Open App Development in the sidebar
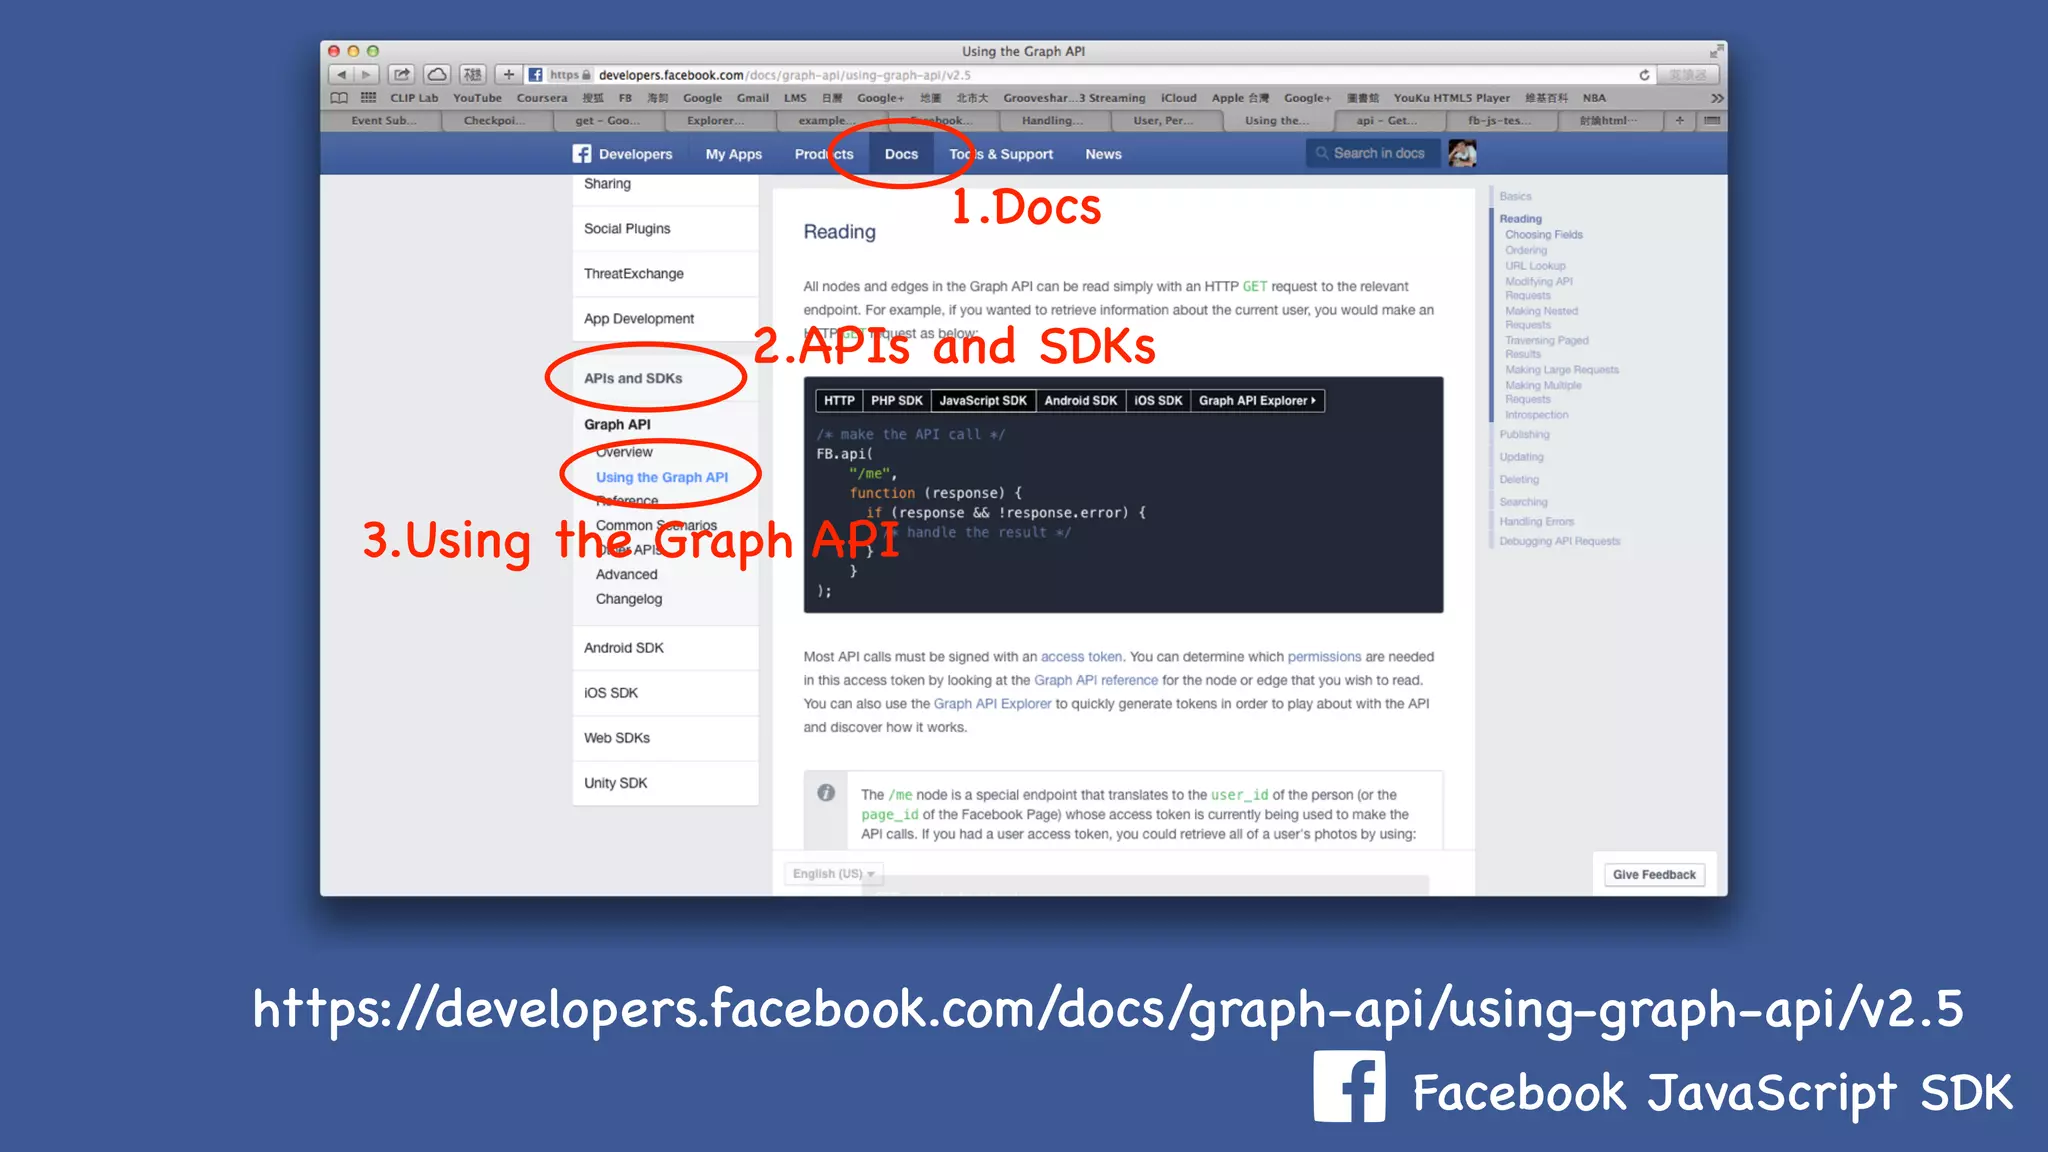The image size is (2048, 1152). coord(665,319)
